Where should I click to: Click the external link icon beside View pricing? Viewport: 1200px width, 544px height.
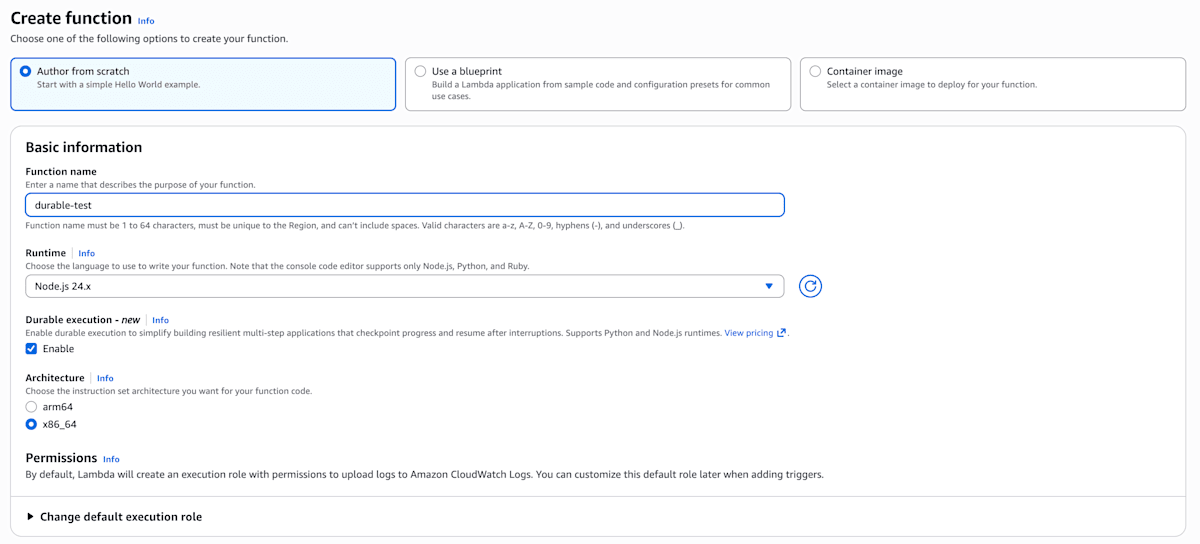[x=781, y=333]
